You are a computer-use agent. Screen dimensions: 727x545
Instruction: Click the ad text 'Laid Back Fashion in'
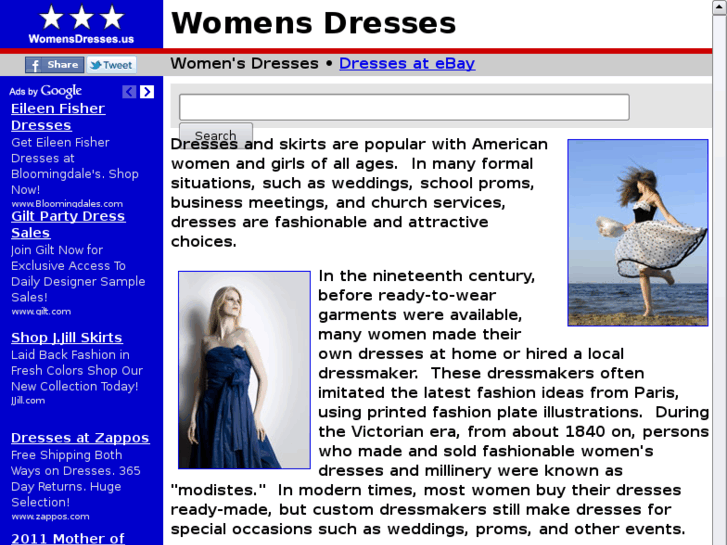coord(70,355)
